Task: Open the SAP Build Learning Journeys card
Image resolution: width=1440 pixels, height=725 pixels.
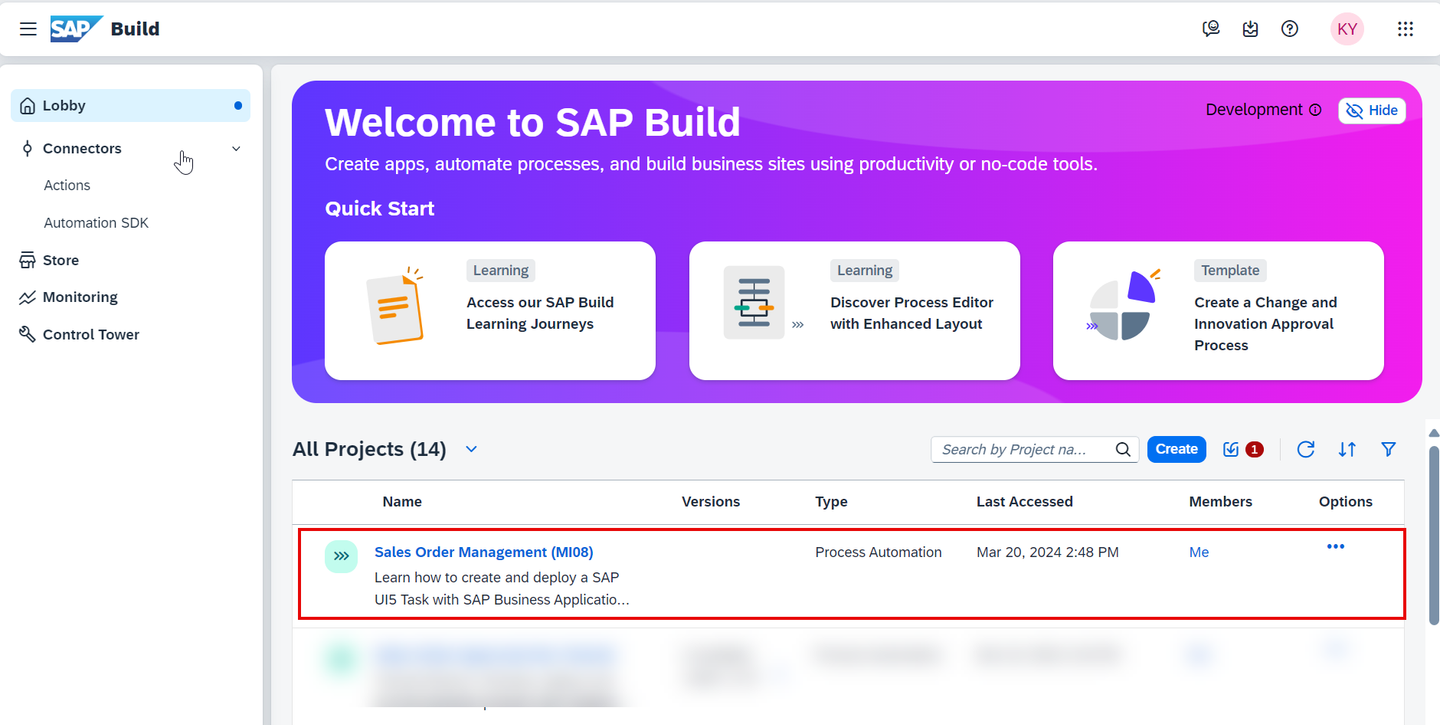Action: pos(490,311)
